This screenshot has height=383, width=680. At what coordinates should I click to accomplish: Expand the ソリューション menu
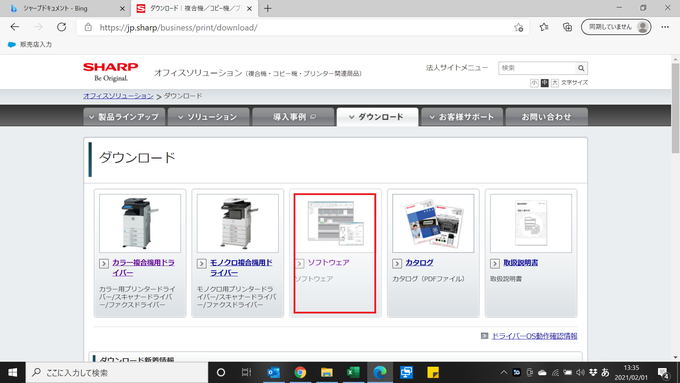point(209,117)
